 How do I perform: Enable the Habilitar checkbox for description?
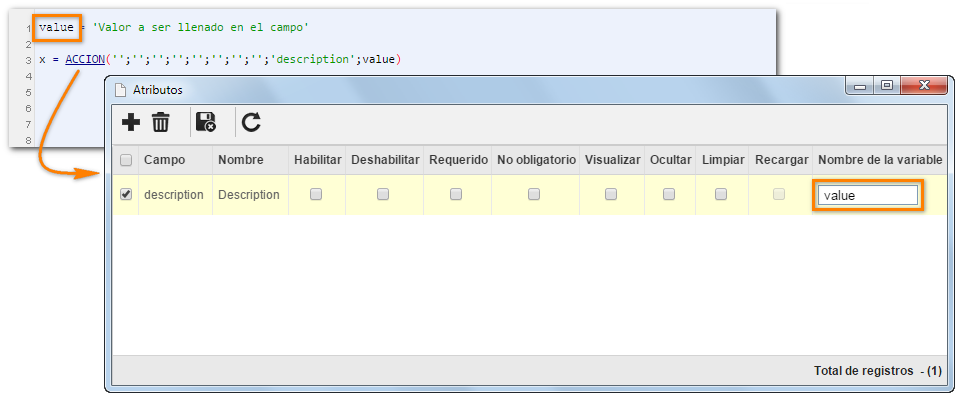point(315,194)
